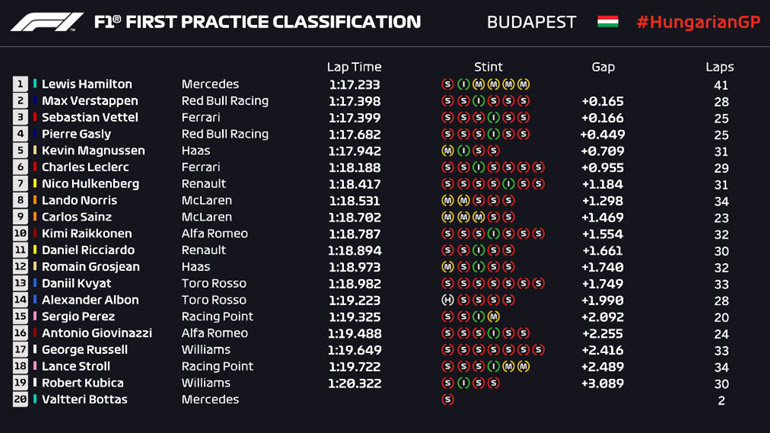The width and height of the screenshot is (770, 433).
Task: Click the medium tyre in Perez's stint
Action: coord(493,317)
